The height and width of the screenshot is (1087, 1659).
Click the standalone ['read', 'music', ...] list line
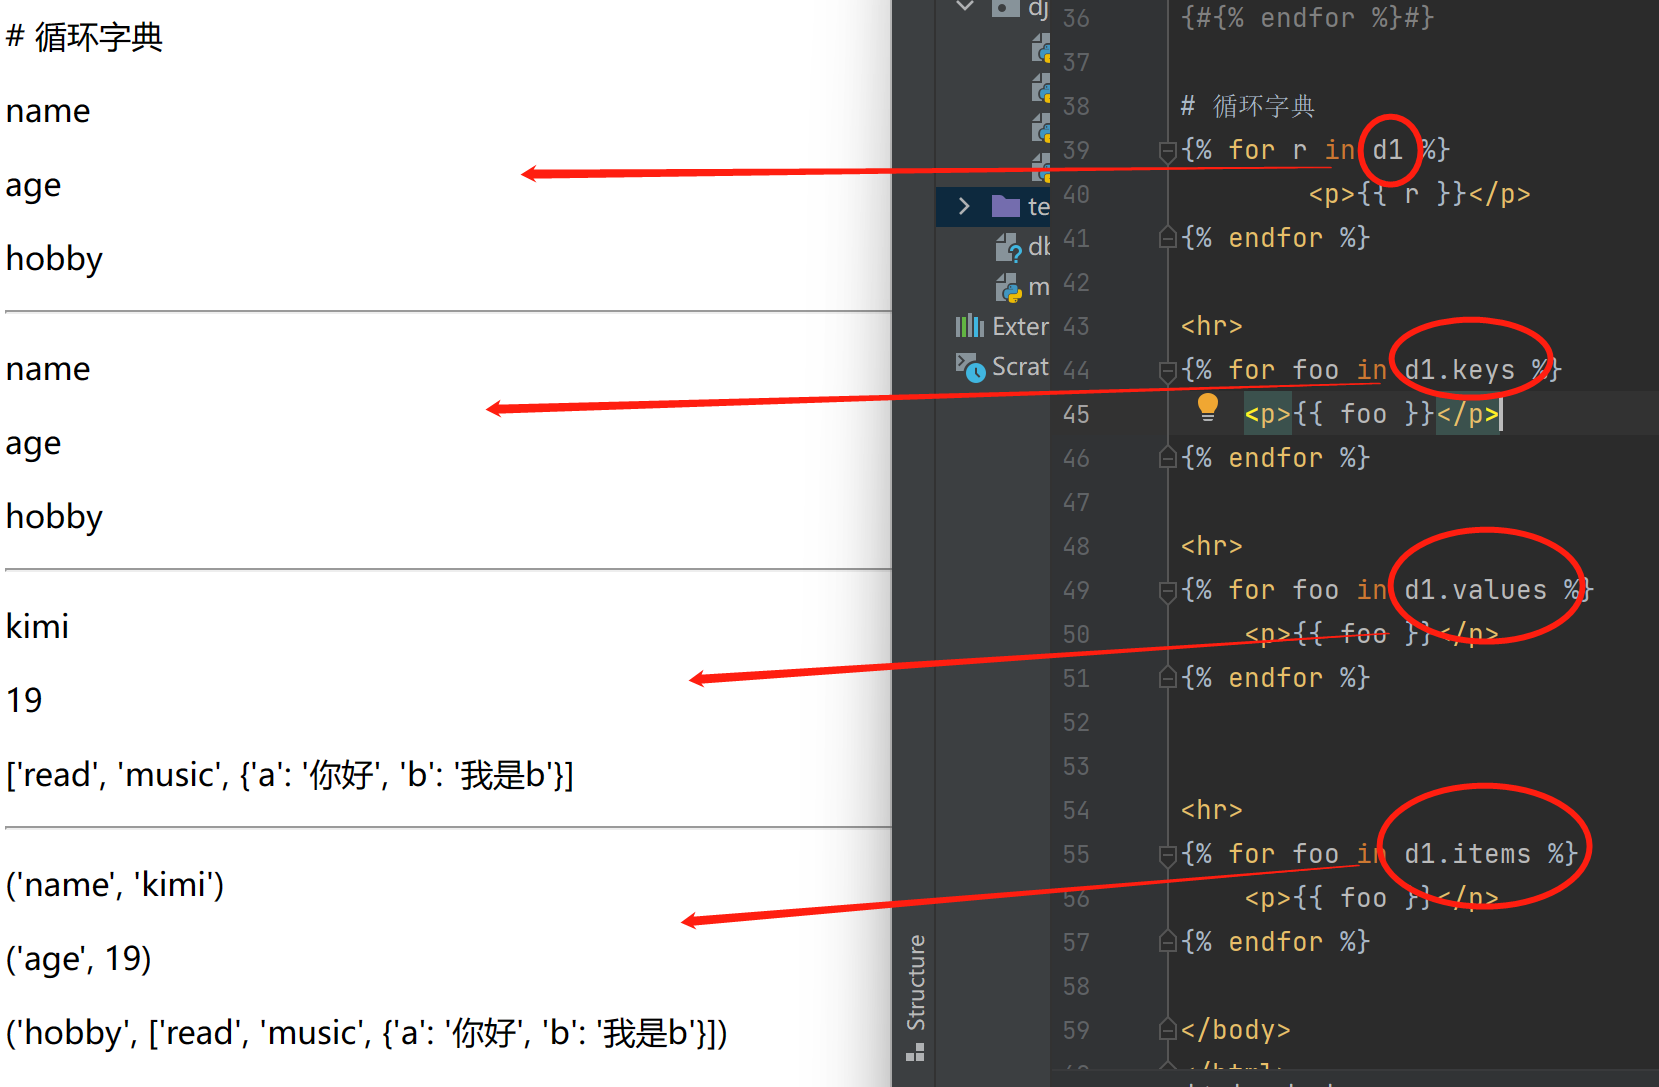290,775
